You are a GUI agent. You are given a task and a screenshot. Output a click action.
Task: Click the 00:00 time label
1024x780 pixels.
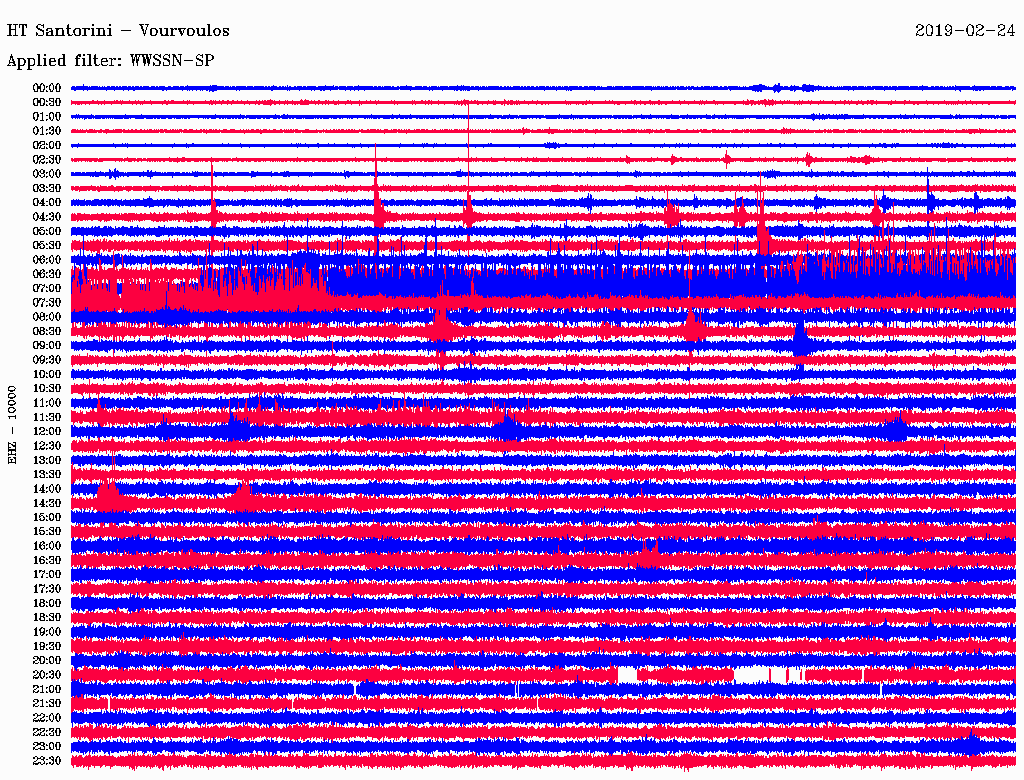pyautogui.click(x=46, y=88)
